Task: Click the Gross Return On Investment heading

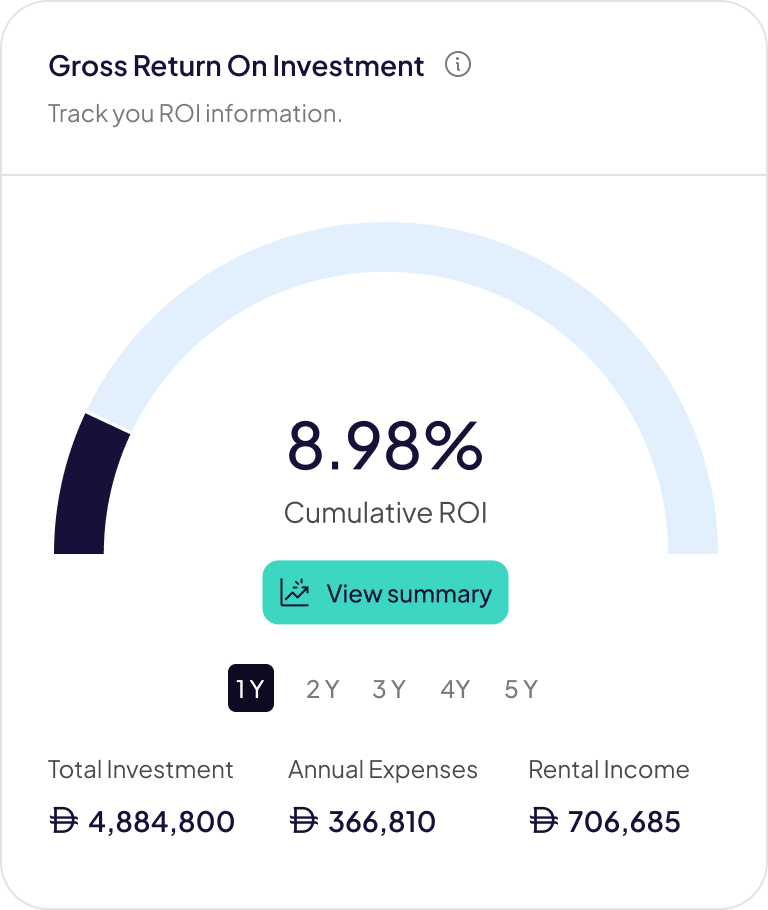Action: (237, 67)
